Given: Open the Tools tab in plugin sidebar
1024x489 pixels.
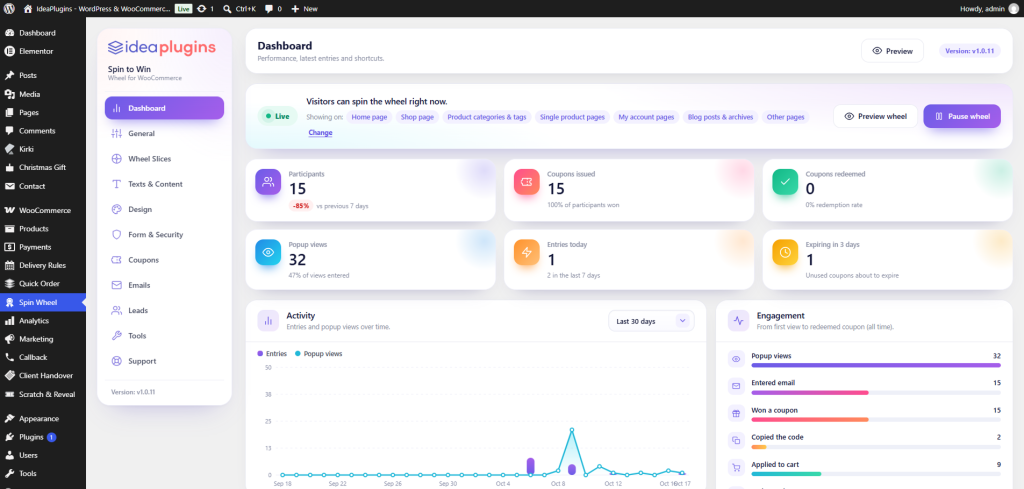Looking at the screenshot, I should [165, 336].
